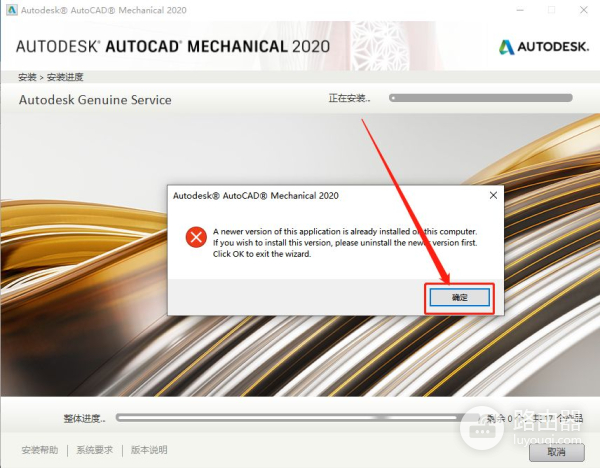Maximize the installer window
Image resolution: width=600 pixels, height=468 pixels.
click(549, 10)
